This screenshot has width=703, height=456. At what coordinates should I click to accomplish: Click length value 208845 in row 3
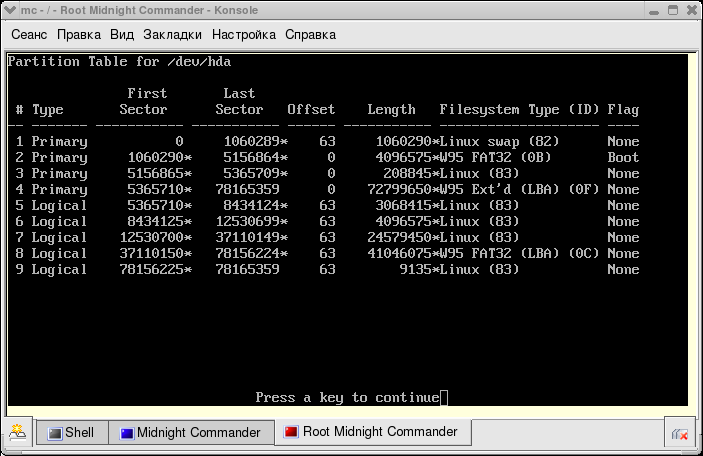tap(408, 174)
